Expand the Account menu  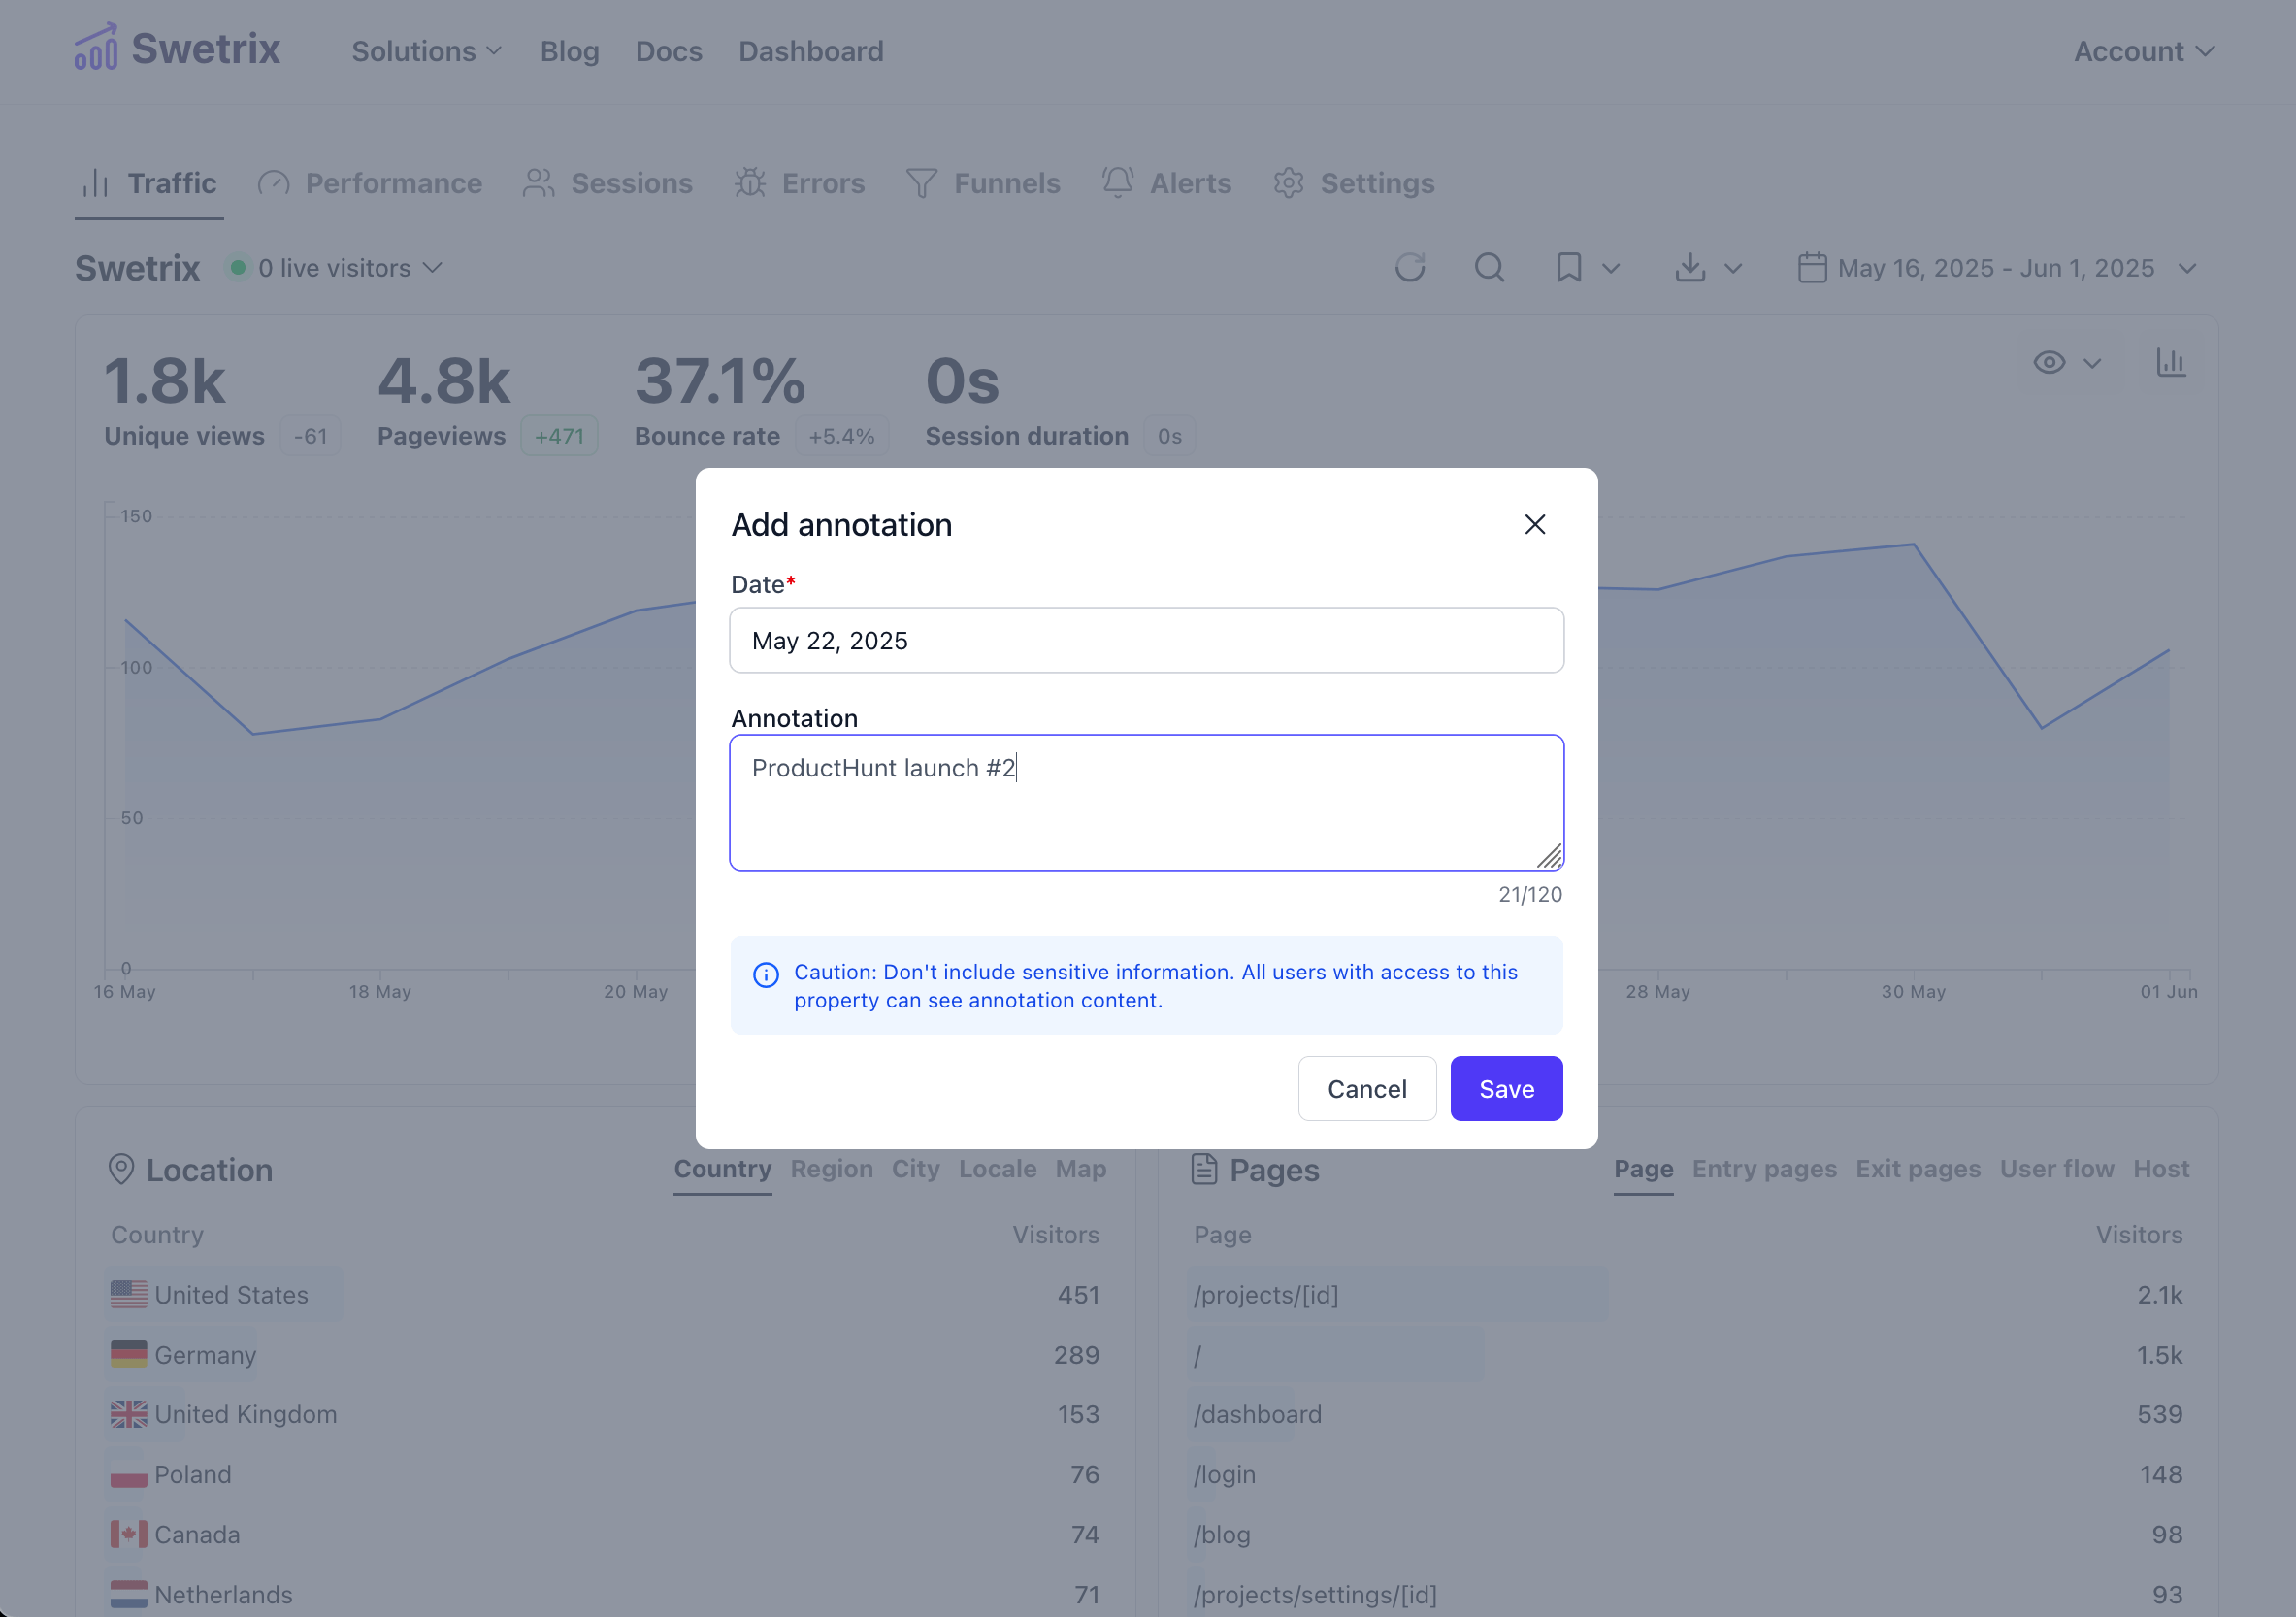tap(2142, 51)
